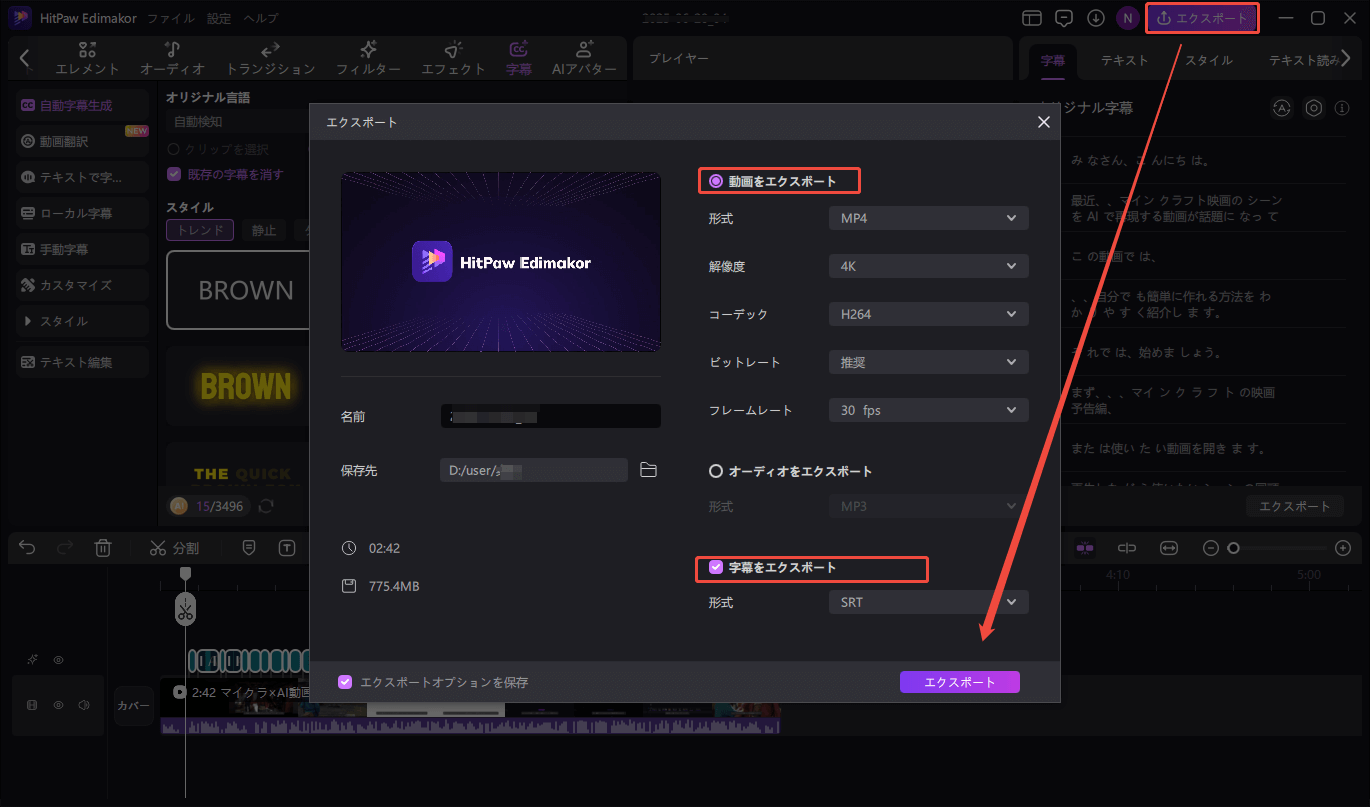Viewport: 1370px width, 807px height.
Task: Open the ヘルプ menu
Action: (x=261, y=19)
